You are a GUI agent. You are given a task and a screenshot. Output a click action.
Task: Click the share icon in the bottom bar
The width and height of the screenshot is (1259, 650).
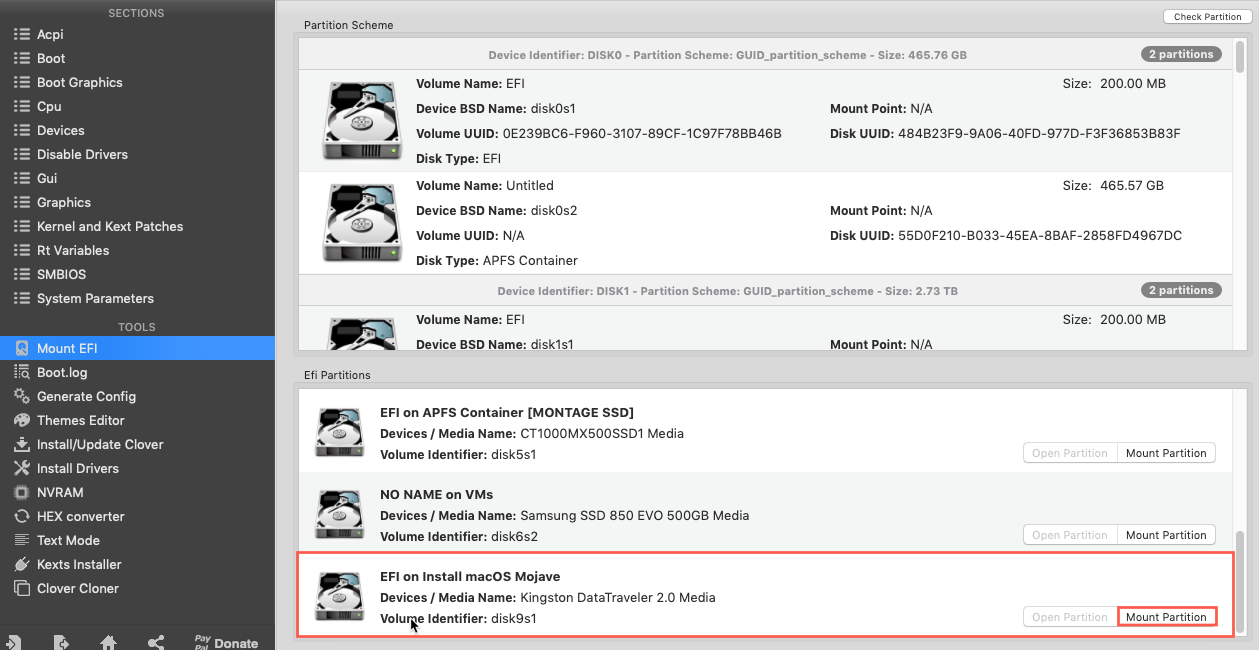pyautogui.click(x=155, y=642)
